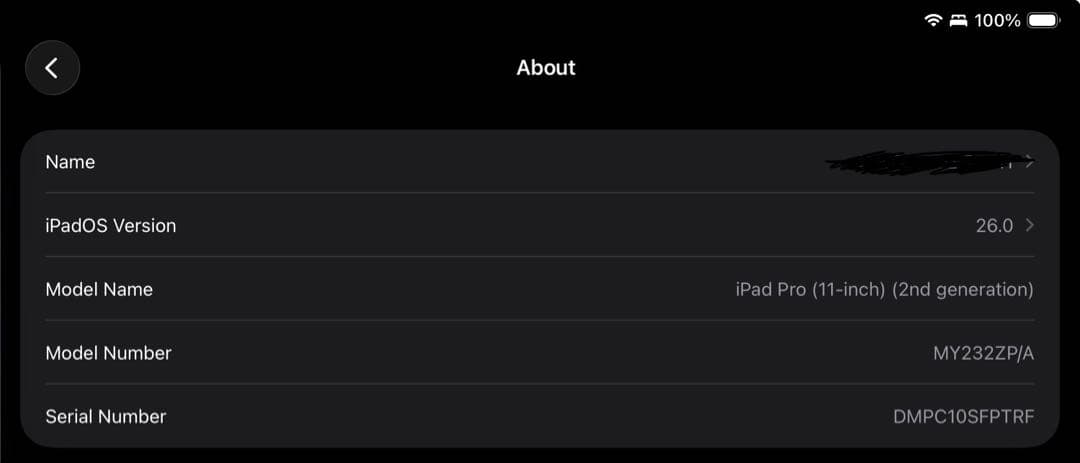Tap the battery indicator icon
This screenshot has height=463, width=1080.
coord(1044,20)
